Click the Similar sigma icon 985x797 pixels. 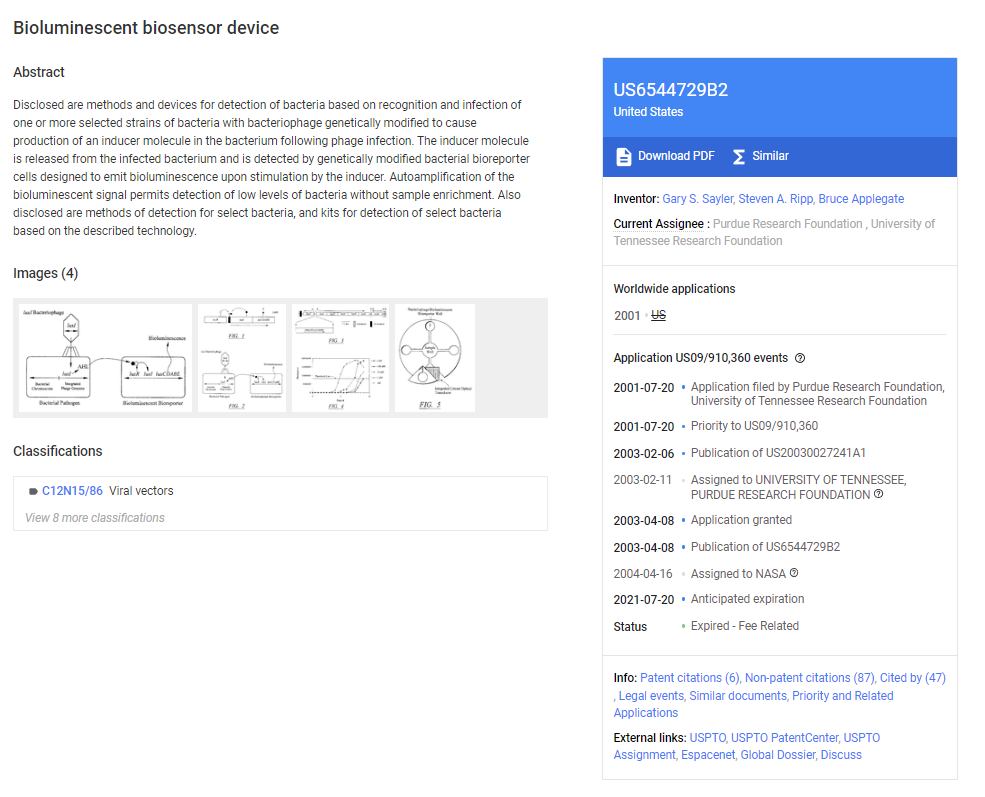[739, 156]
